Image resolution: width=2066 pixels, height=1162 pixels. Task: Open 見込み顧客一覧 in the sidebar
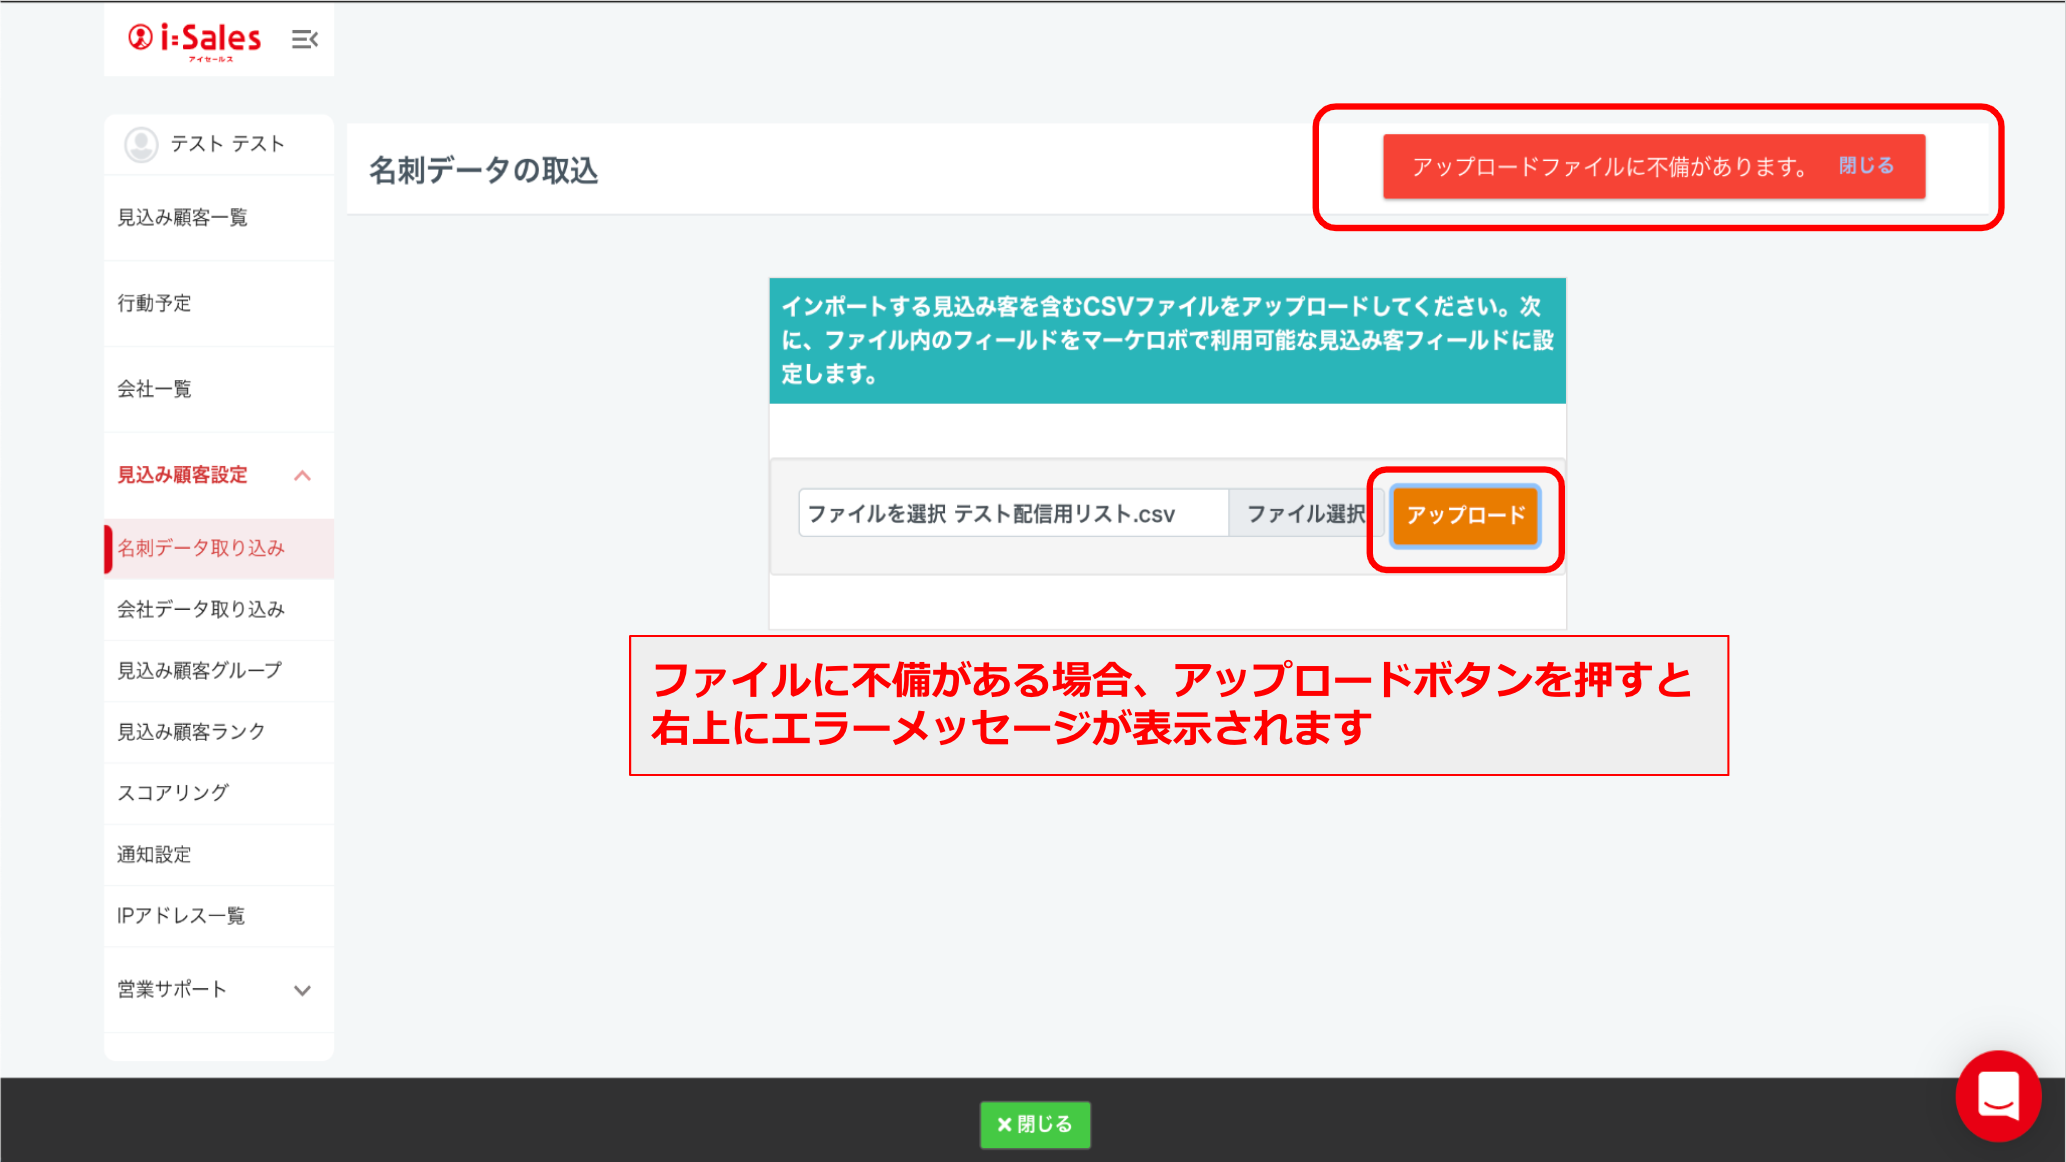point(183,218)
